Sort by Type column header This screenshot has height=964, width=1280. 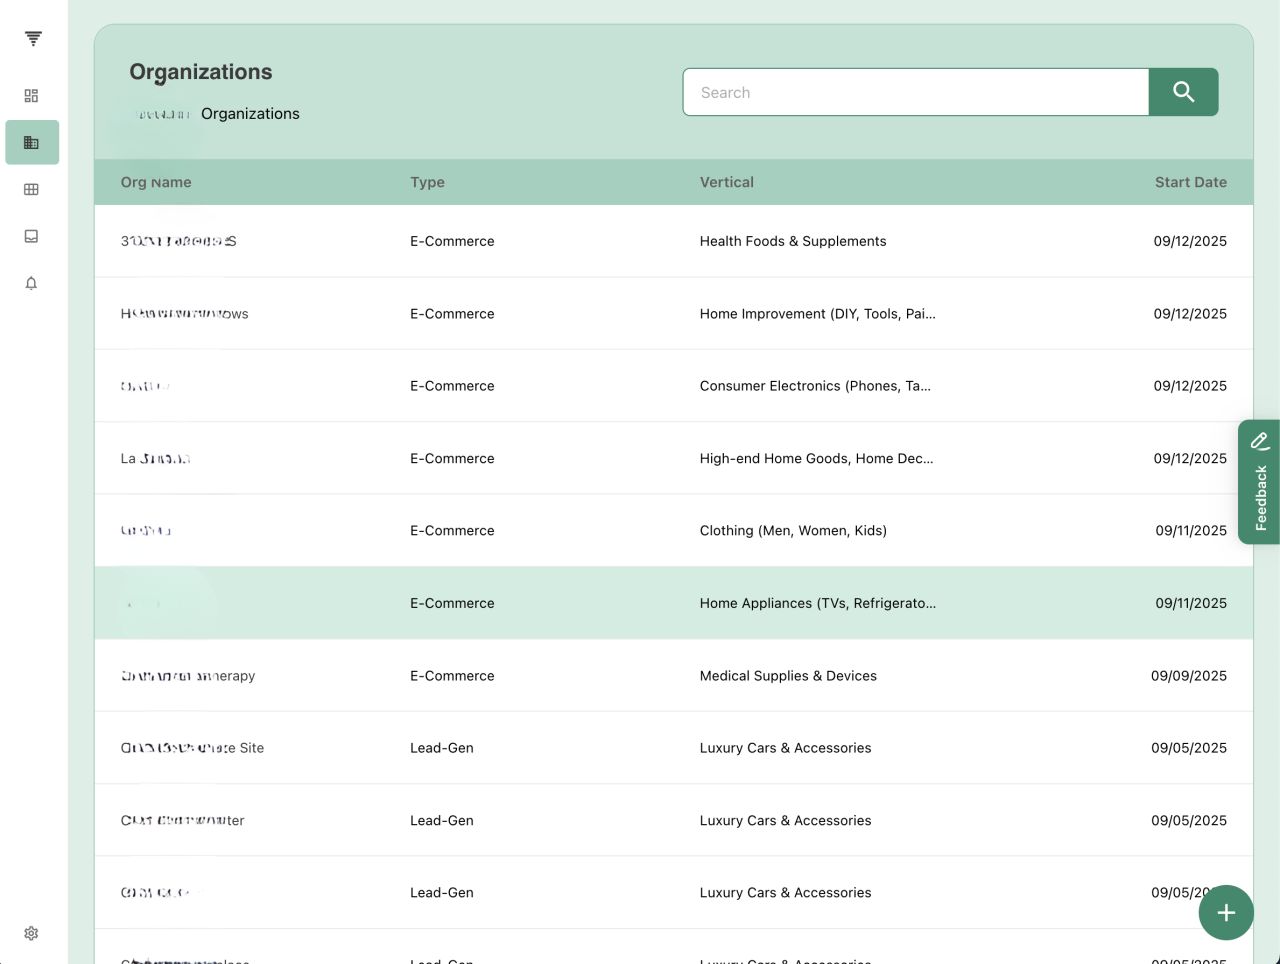(427, 182)
